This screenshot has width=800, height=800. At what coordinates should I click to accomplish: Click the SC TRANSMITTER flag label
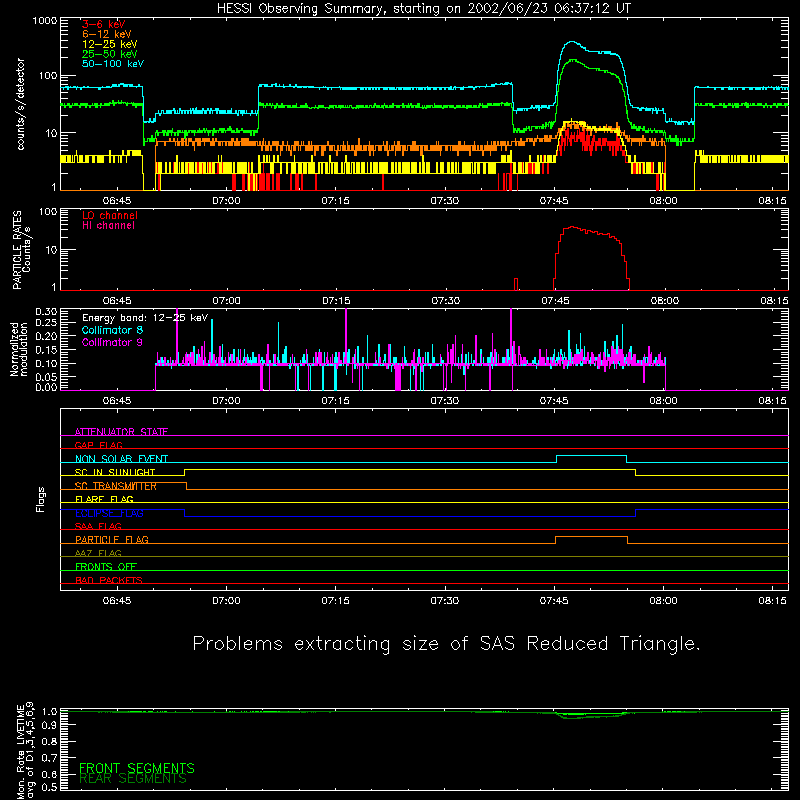(x=115, y=486)
